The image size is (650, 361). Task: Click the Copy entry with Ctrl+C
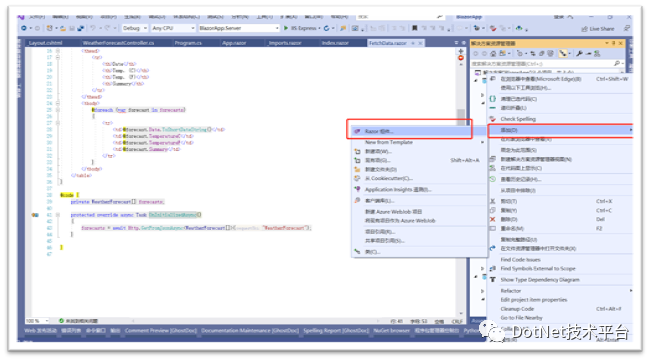point(560,210)
